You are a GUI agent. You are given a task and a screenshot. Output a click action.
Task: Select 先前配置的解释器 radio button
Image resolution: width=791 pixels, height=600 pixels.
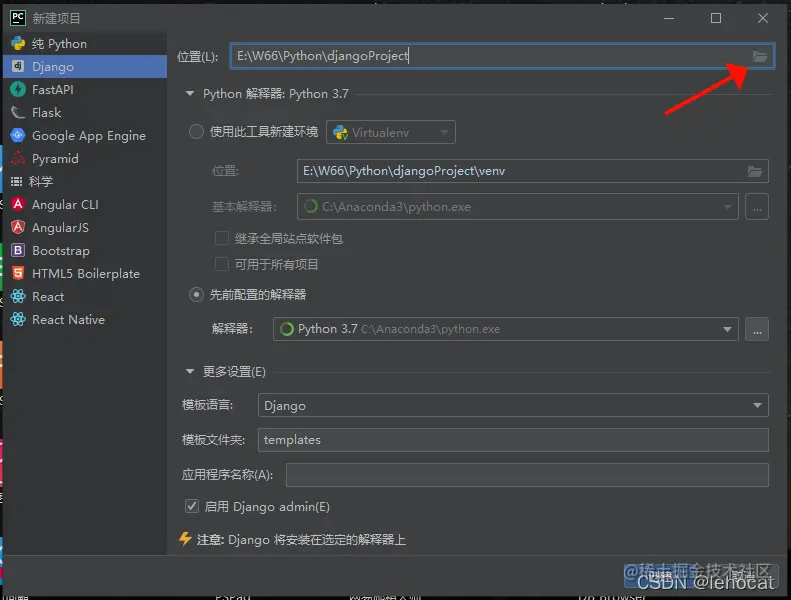pyautogui.click(x=196, y=294)
